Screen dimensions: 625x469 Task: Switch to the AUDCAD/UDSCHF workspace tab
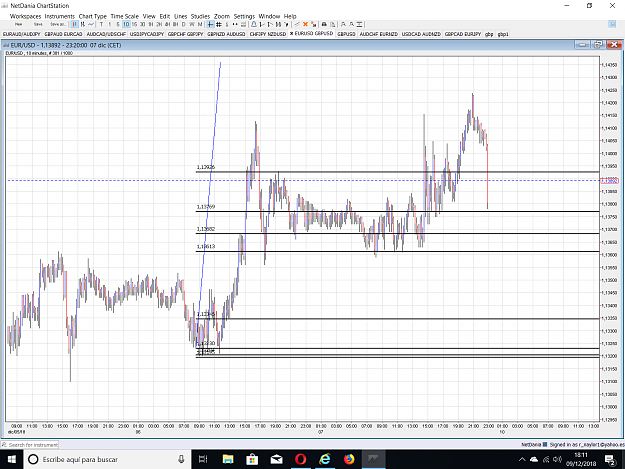coord(106,34)
